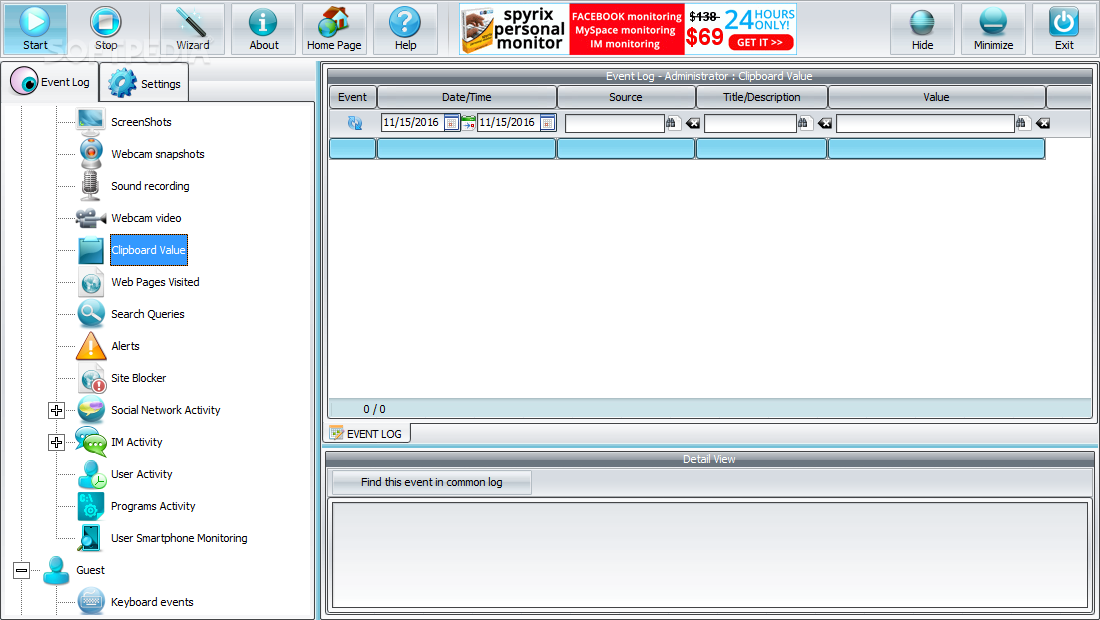
Task: Click the Stop monitoring button
Action: click(x=106, y=29)
